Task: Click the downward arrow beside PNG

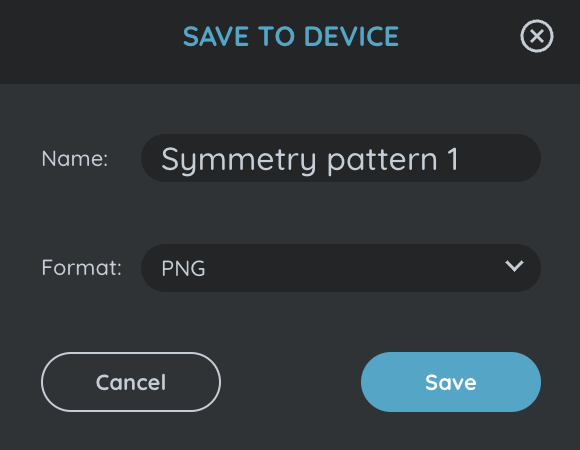Action: coord(514,265)
